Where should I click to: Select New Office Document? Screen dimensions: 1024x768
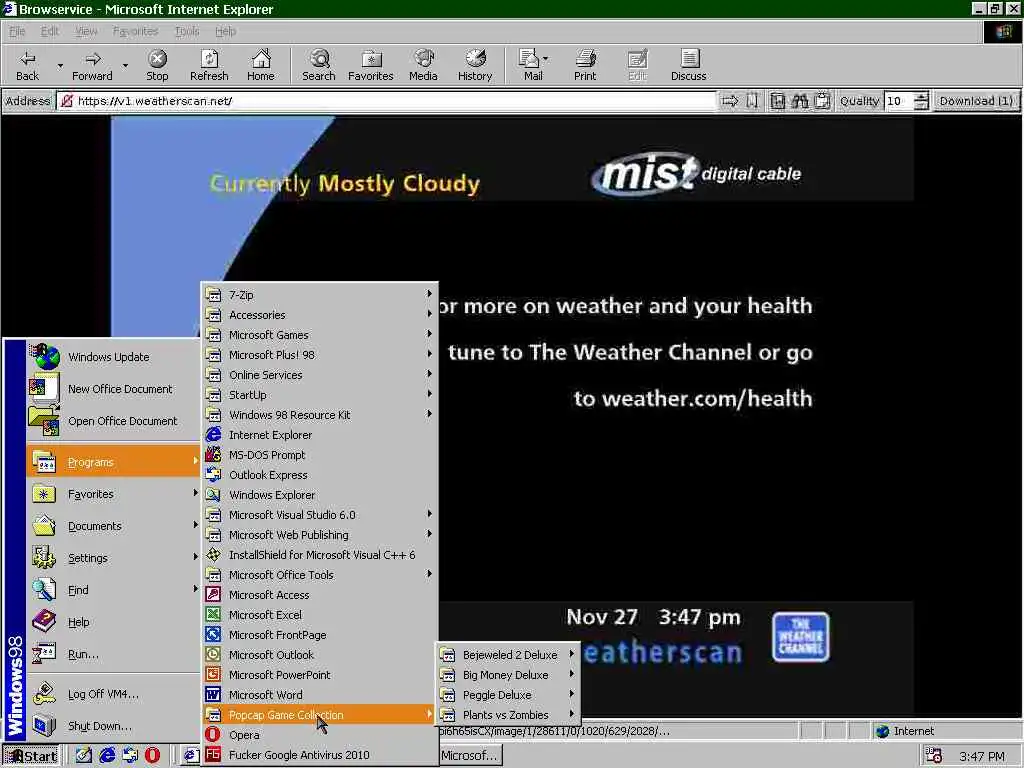tap(114, 389)
